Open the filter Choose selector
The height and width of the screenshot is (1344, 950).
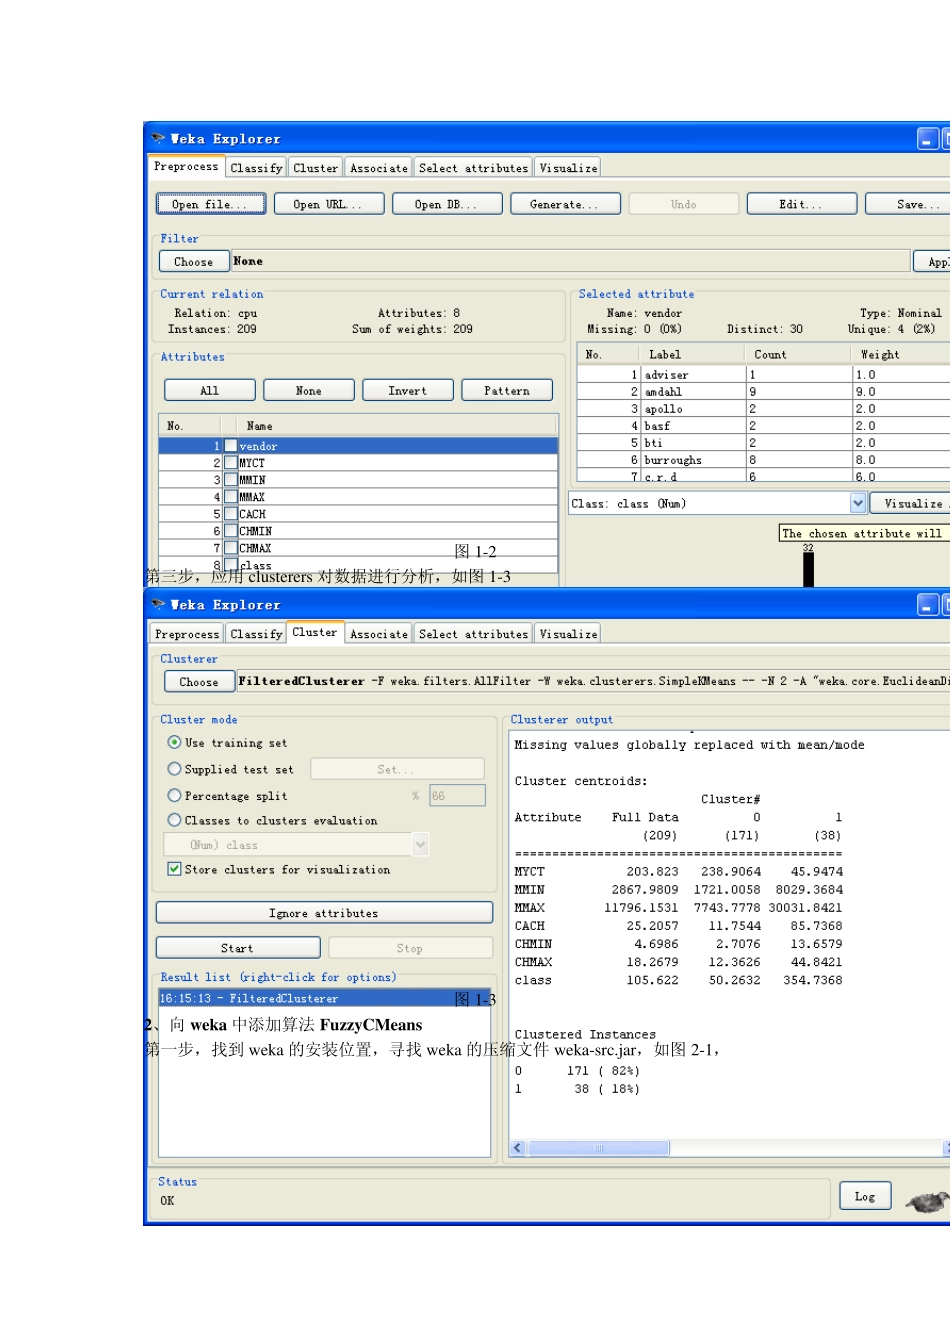[193, 262]
